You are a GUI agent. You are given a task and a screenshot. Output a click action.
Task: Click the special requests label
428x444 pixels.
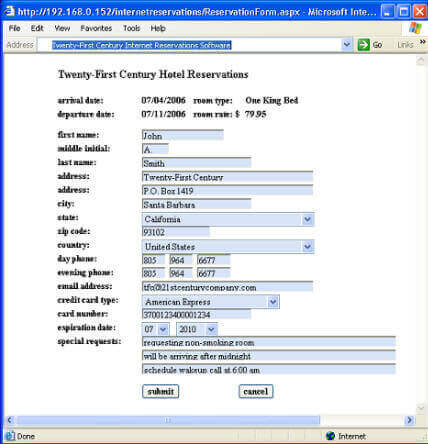point(89,341)
